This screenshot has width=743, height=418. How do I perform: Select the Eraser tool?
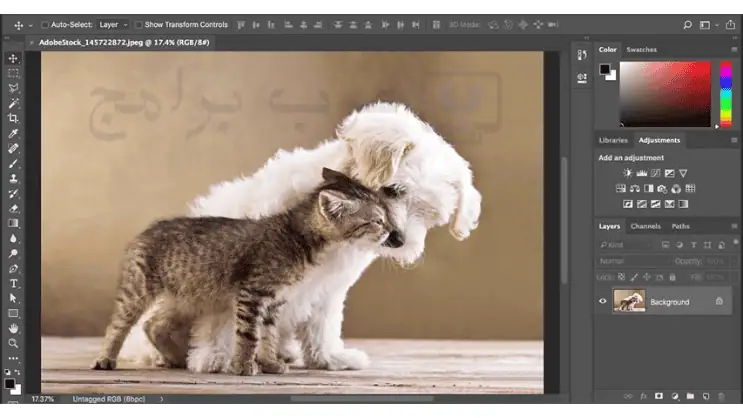pos(13,209)
